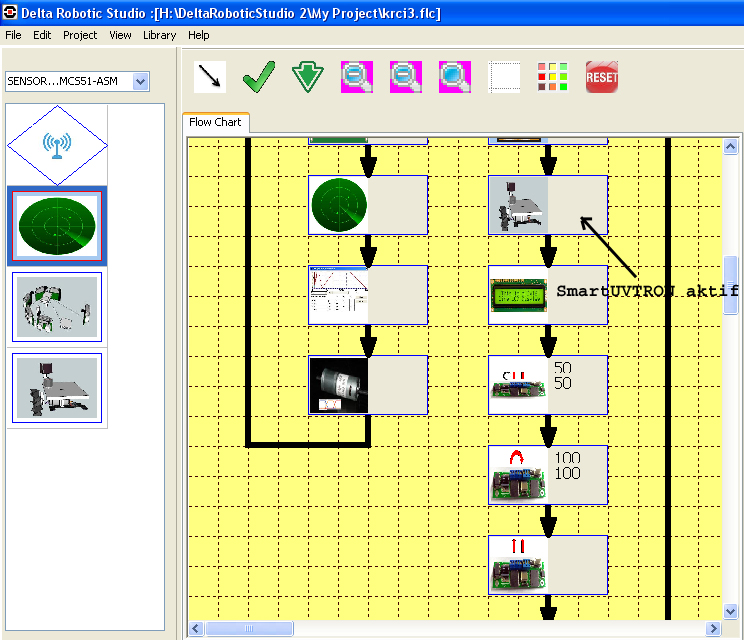Click the dotted blank selection box icon
Image resolution: width=744 pixels, height=640 pixels.
(504, 77)
